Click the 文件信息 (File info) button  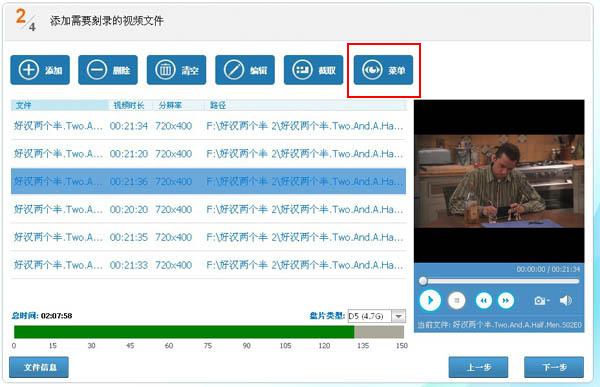[x=39, y=367]
